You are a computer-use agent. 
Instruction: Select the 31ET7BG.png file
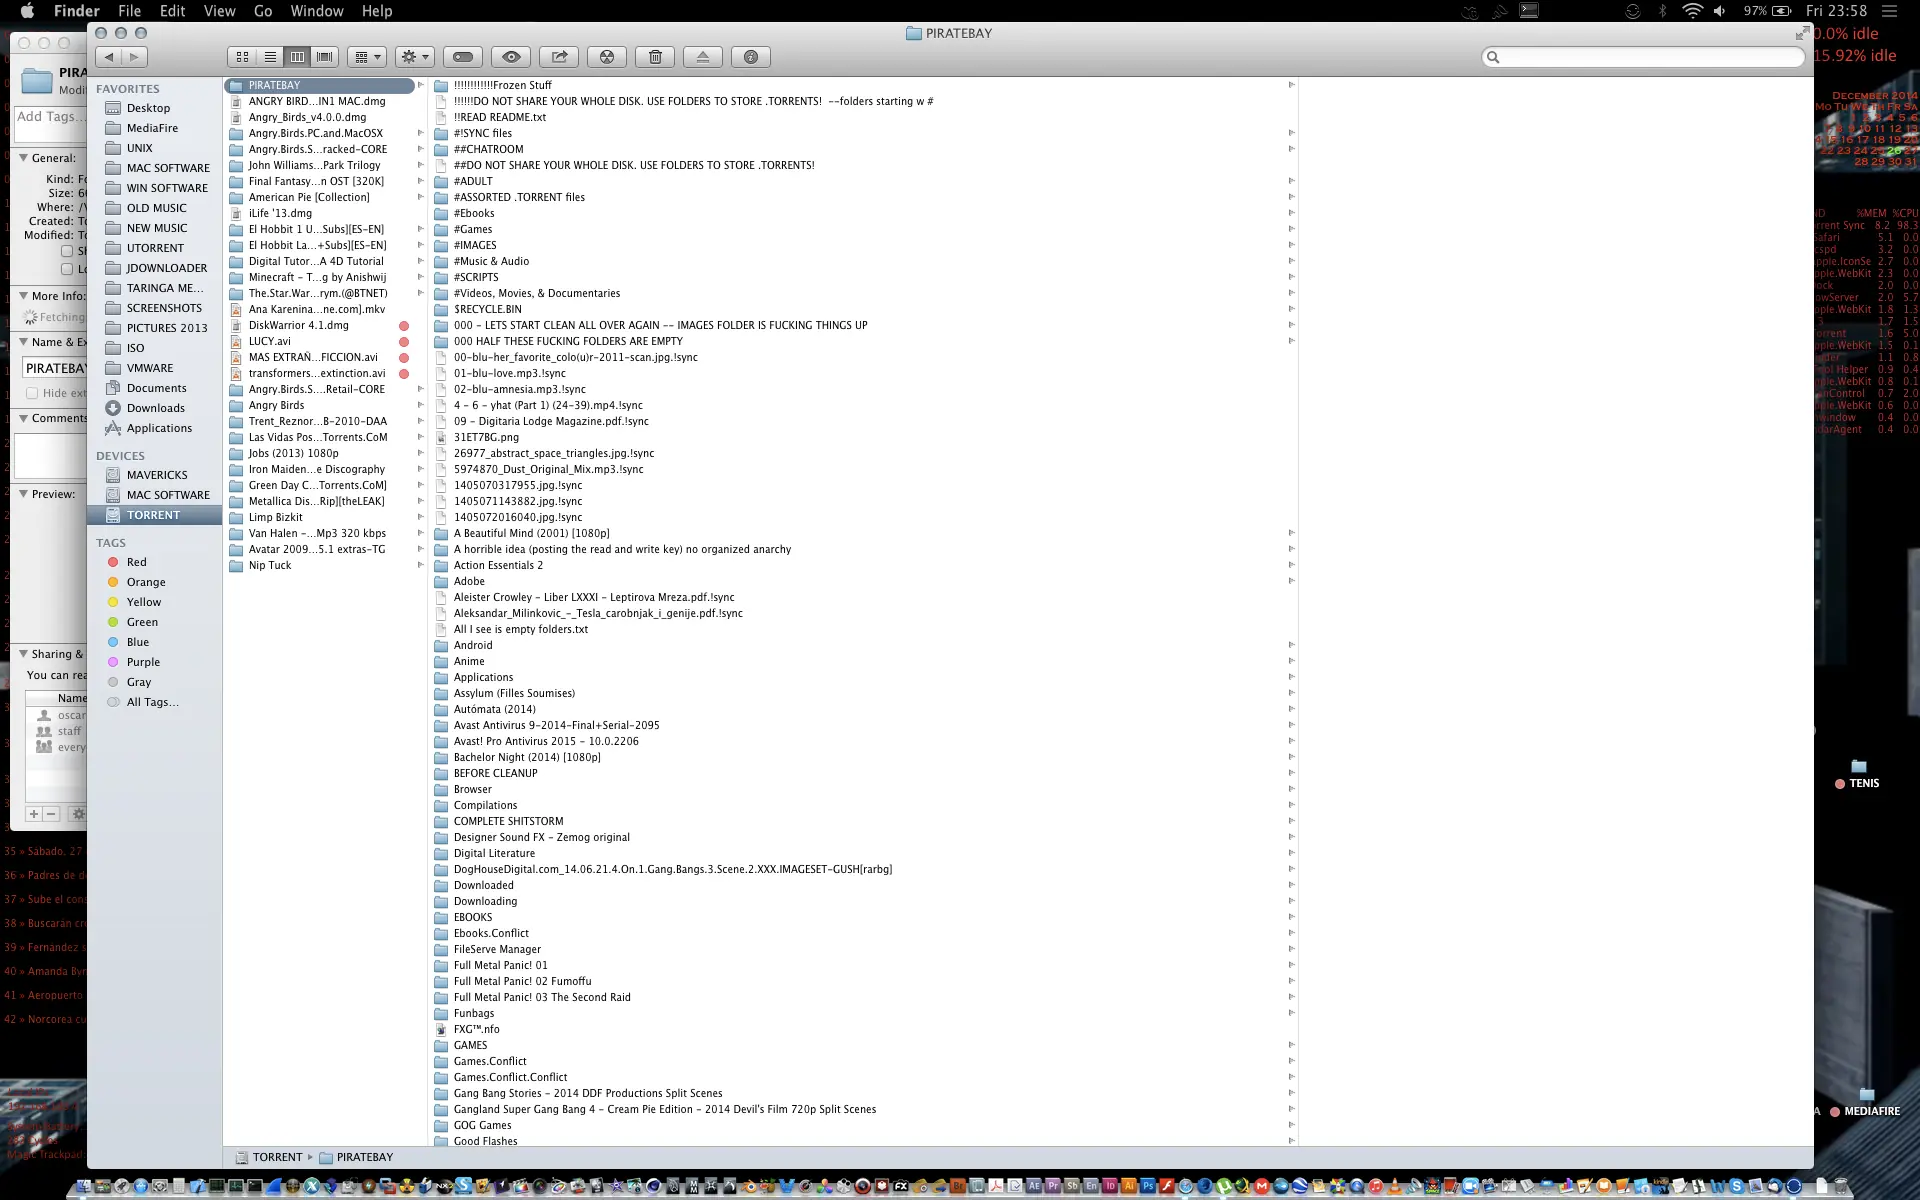[486, 437]
